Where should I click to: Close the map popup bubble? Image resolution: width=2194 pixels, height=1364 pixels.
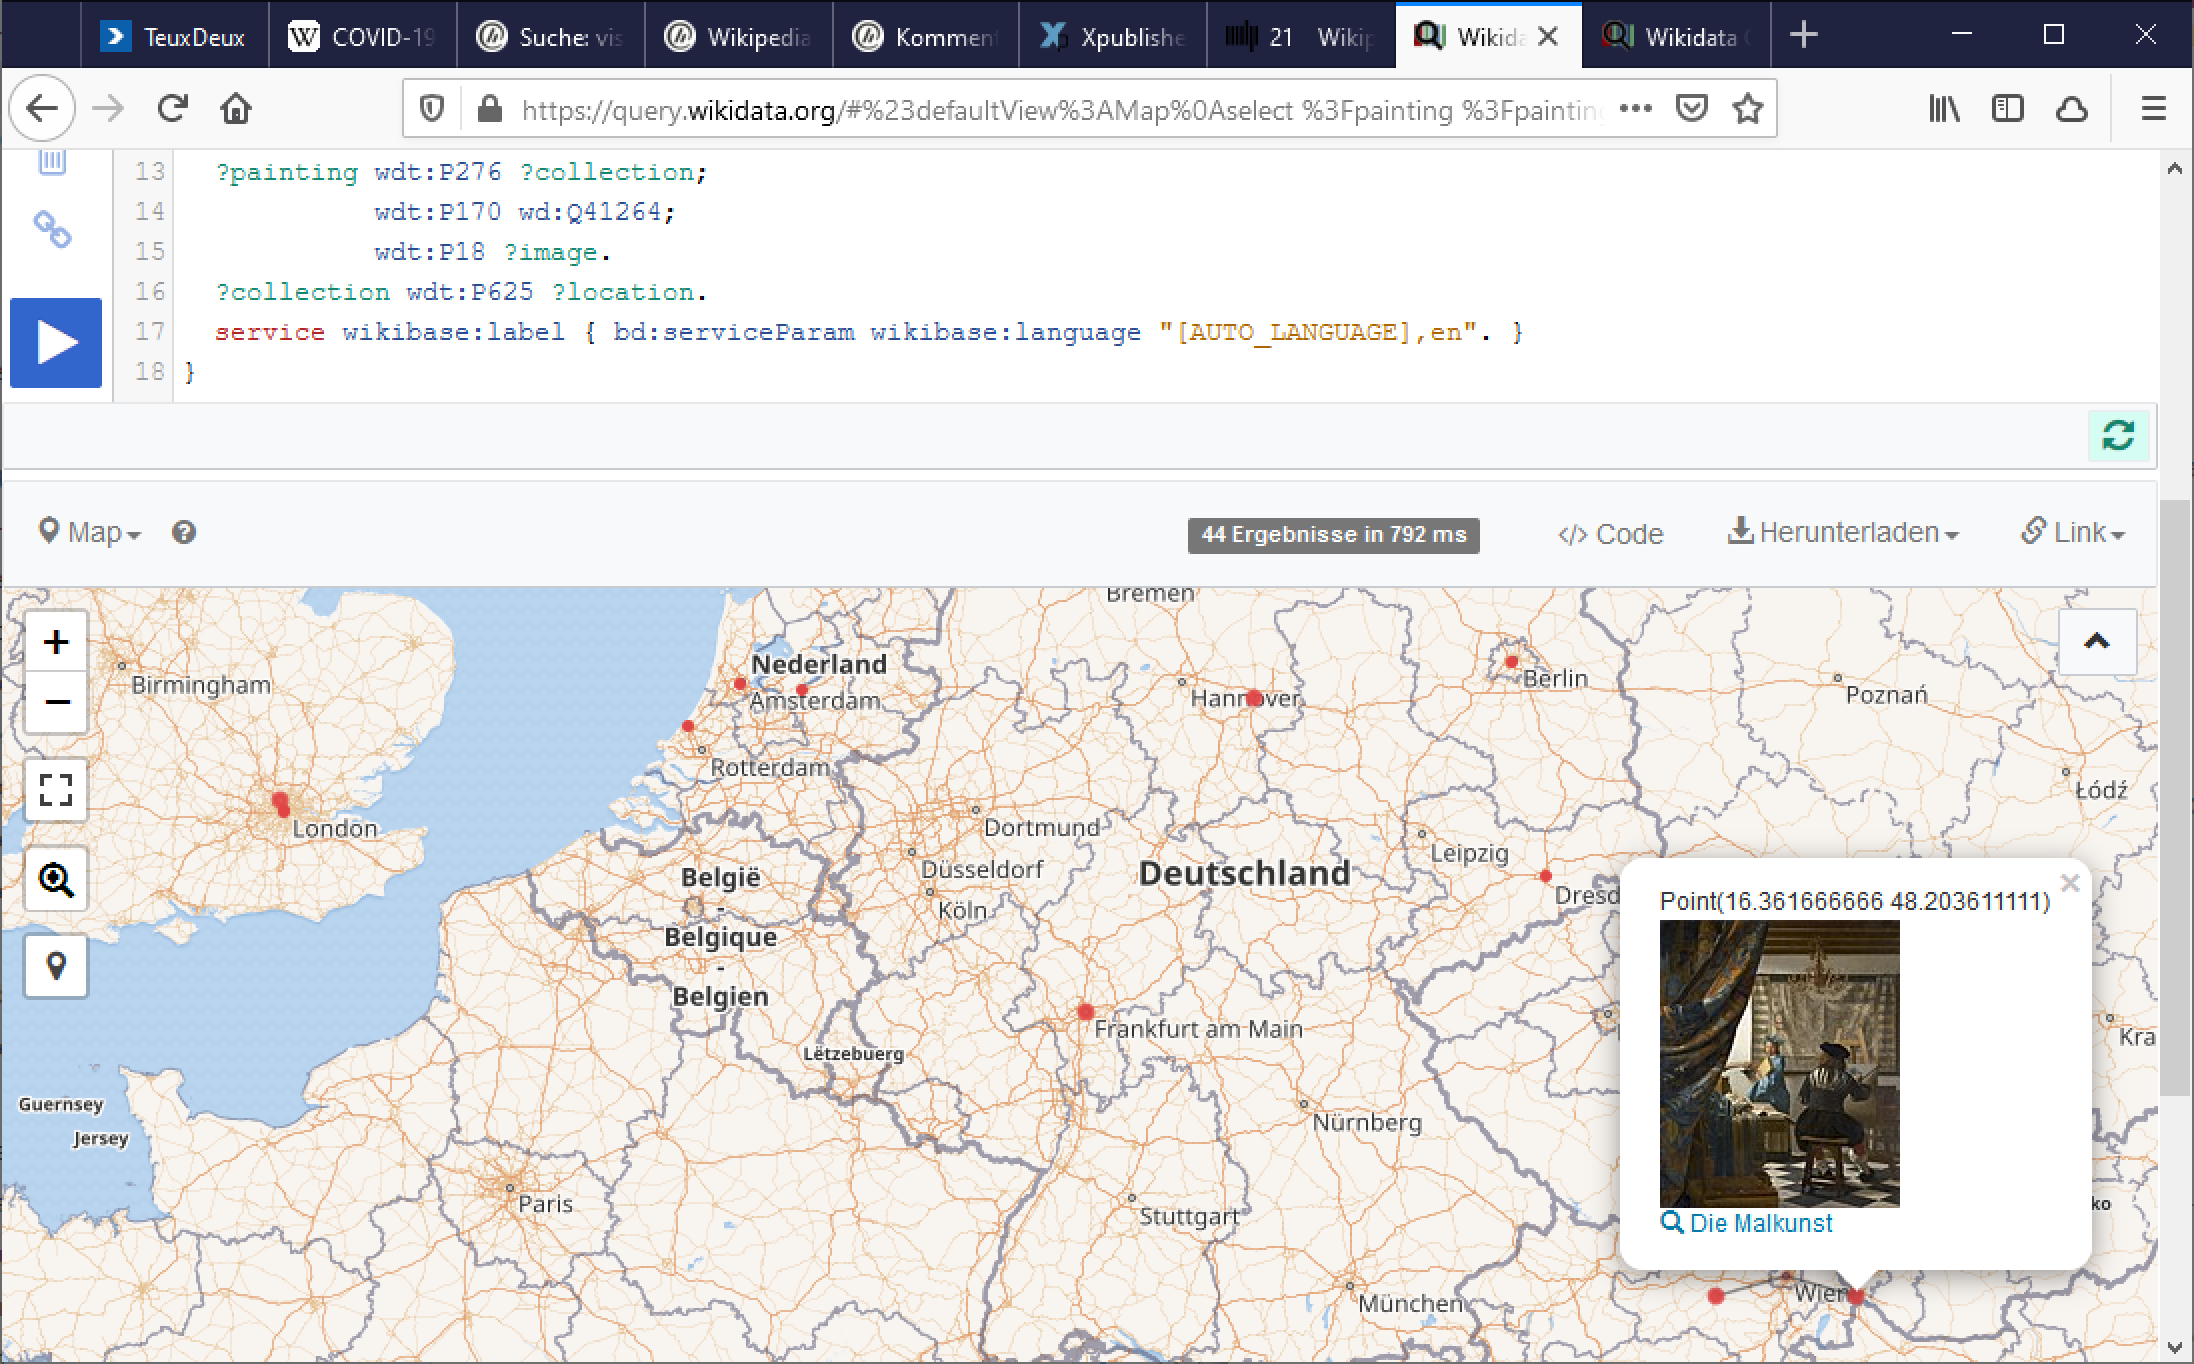click(x=2070, y=883)
